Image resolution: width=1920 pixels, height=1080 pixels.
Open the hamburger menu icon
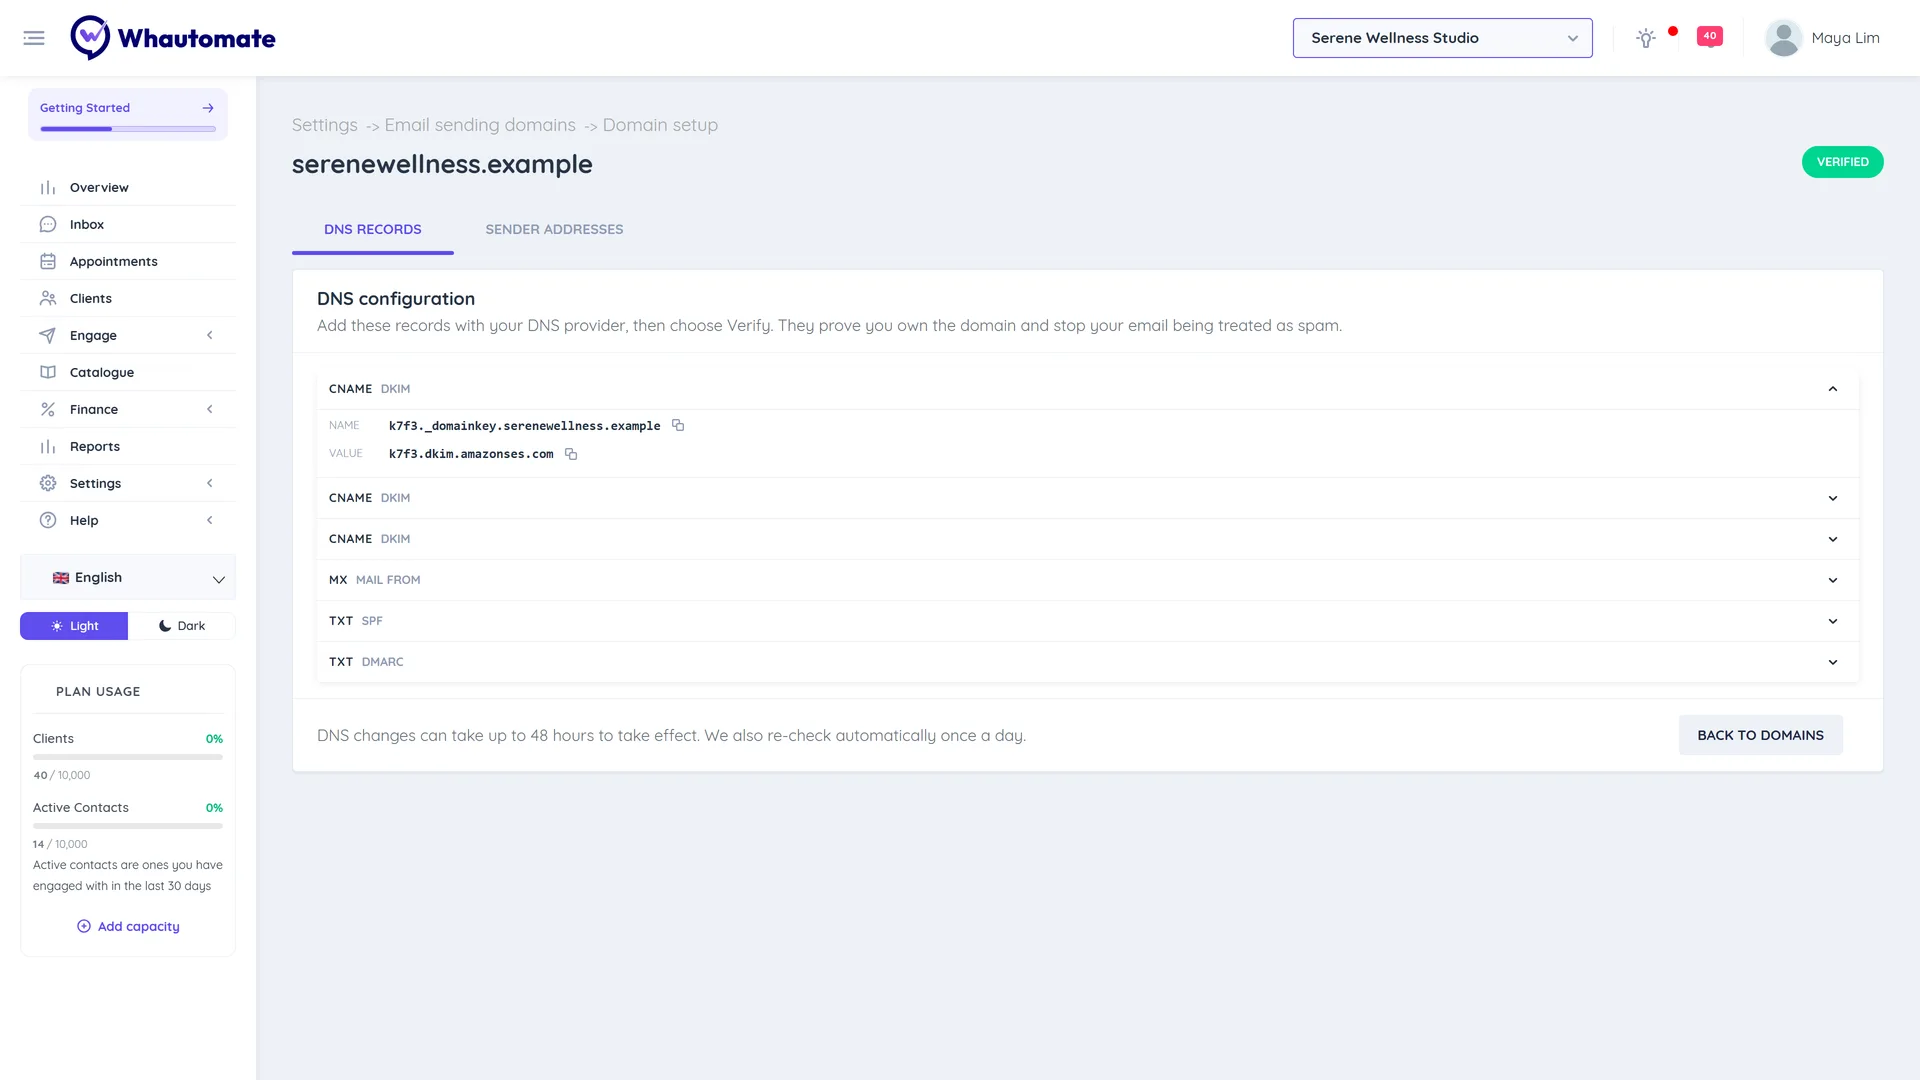(34, 38)
